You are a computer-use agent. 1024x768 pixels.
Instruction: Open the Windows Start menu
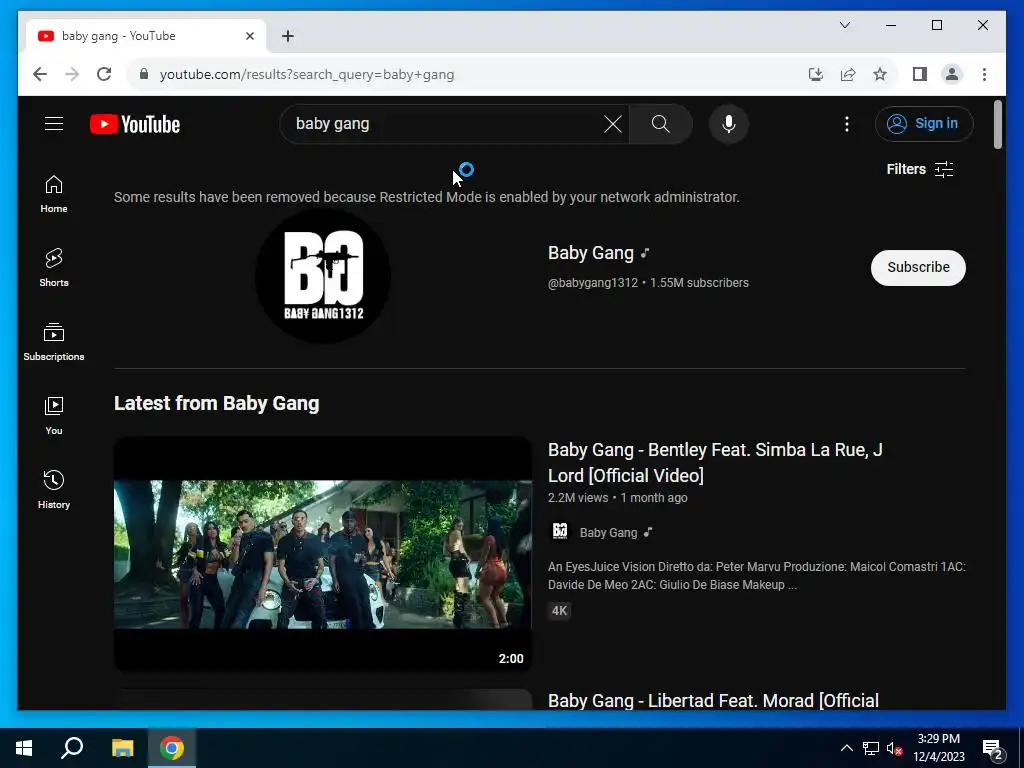[x=24, y=748]
